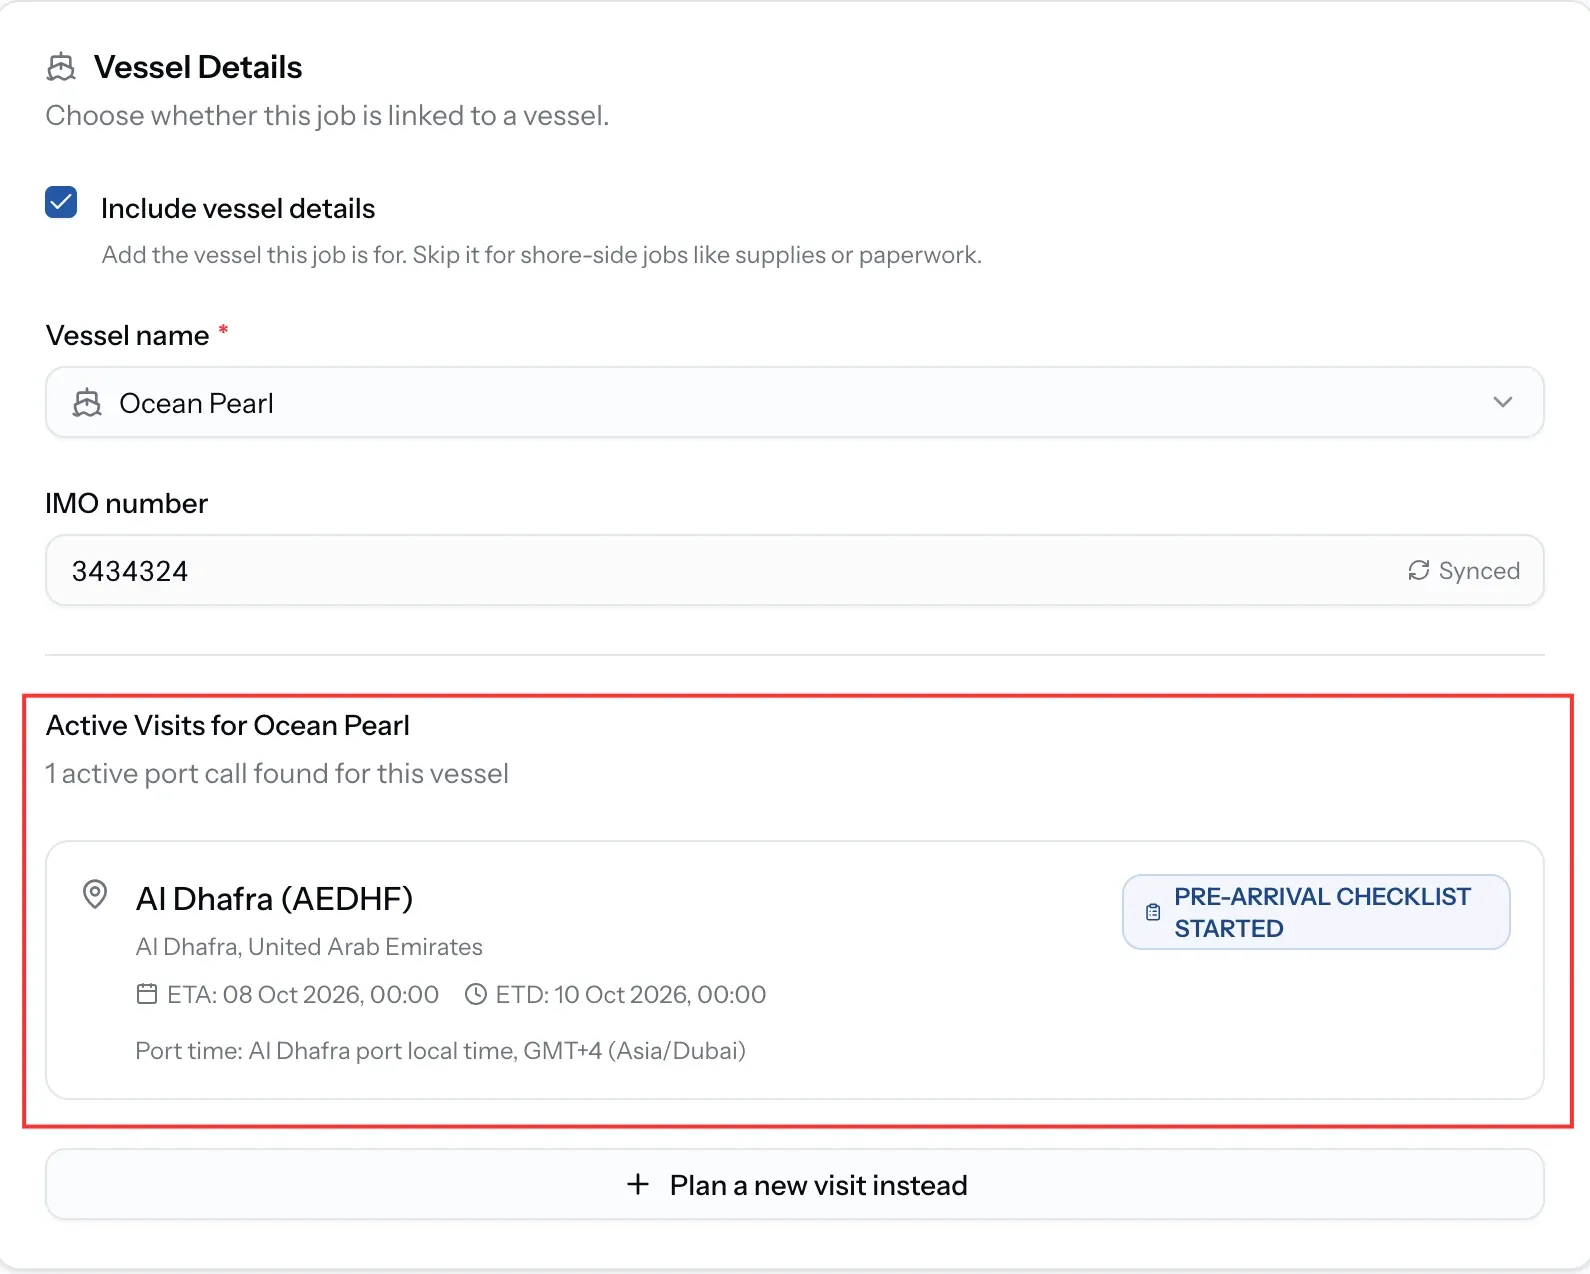The width and height of the screenshot is (1590, 1274).
Task: Click the ship icon beside the Vessel Details heading
Action: point(61,67)
